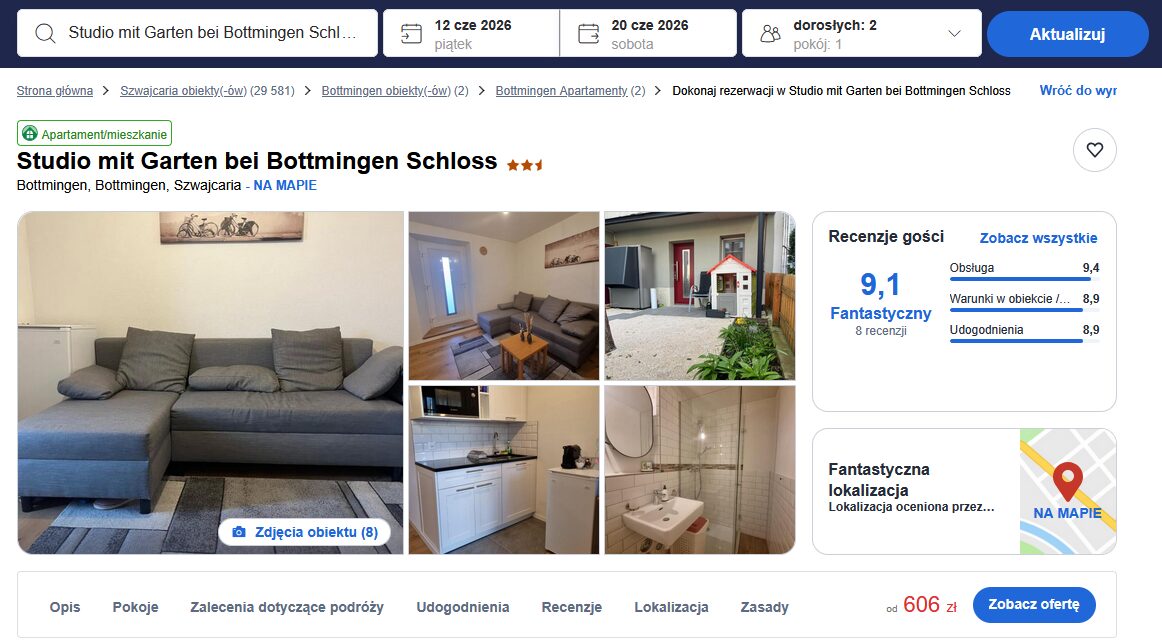Open Zobacz wszystkie reviews link
This screenshot has height=642, width=1162.
click(1038, 238)
